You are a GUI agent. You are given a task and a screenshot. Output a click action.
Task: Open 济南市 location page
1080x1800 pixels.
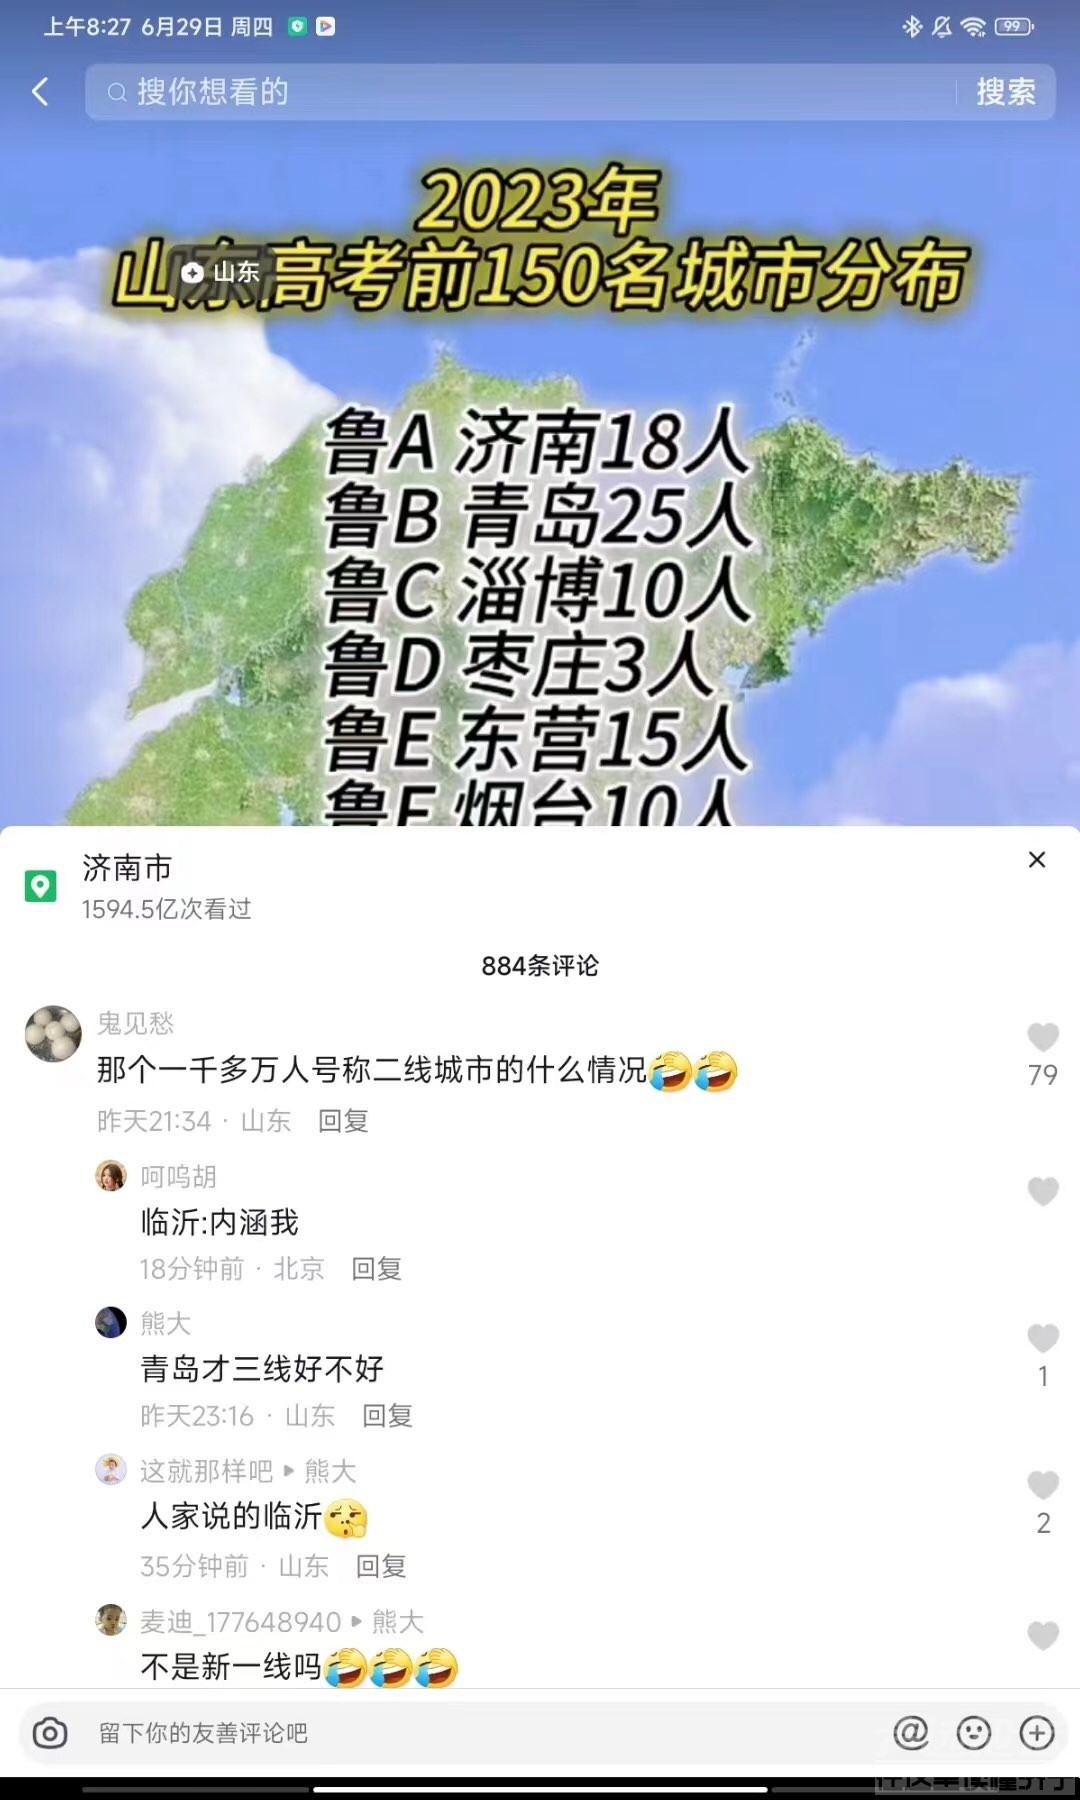(x=127, y=868)
